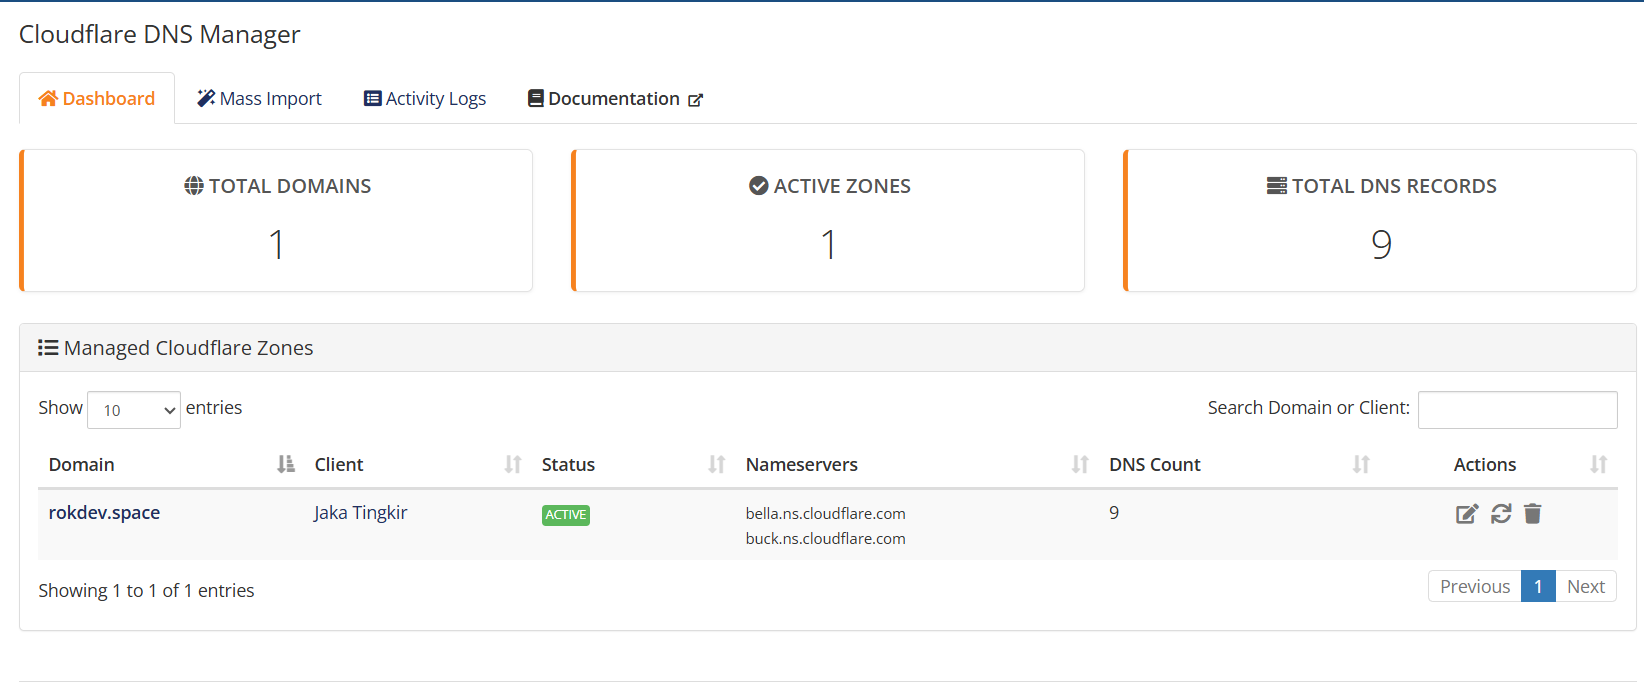Image resolution: width=1644 pixels, height=693 pixels.
Task: Click the trash icon for rokdev.space
Action: pos(1532,514)
